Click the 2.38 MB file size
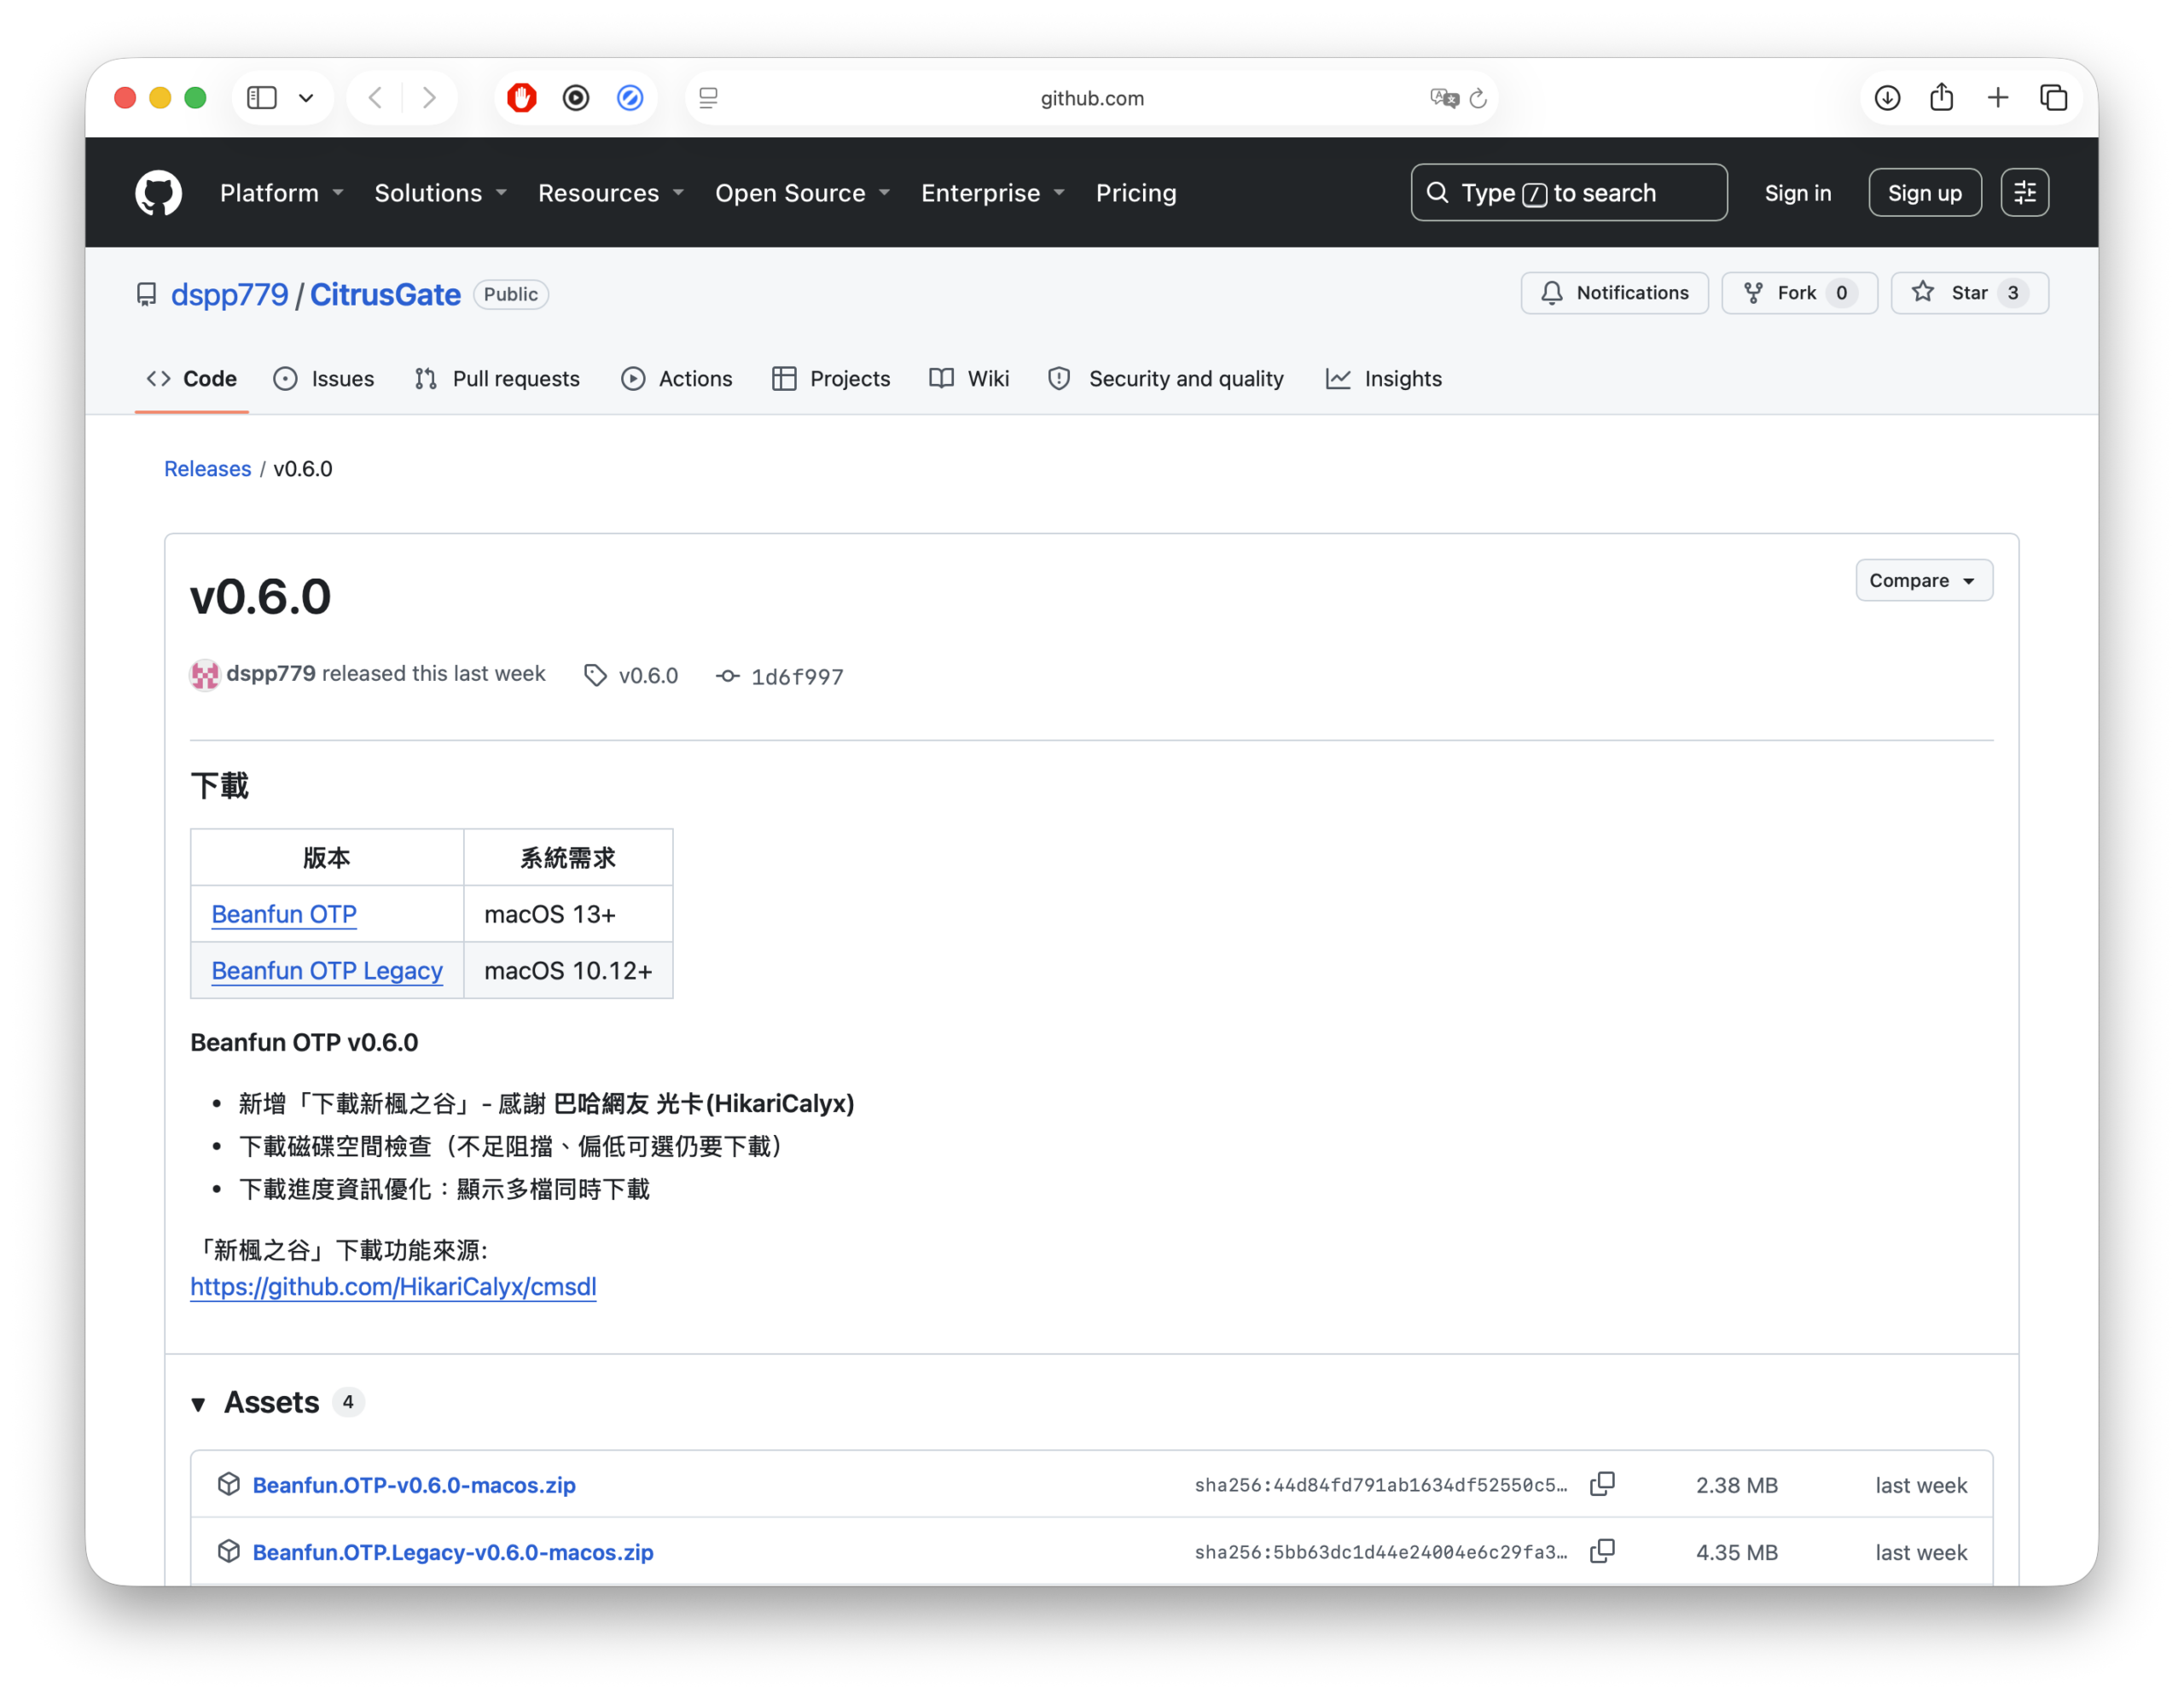The image size is (2184, 1699). click(x=1737, y=1485)
